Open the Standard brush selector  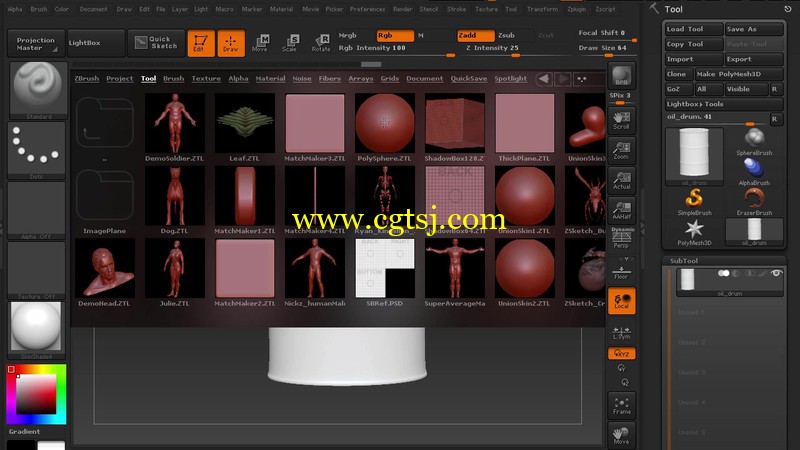tap(38, 90)
